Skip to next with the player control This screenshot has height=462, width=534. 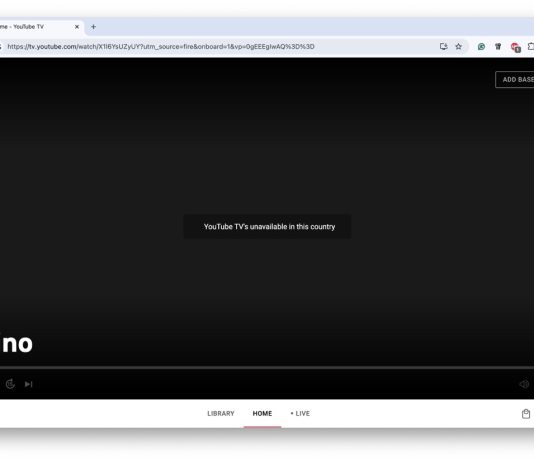click(29, 384)
